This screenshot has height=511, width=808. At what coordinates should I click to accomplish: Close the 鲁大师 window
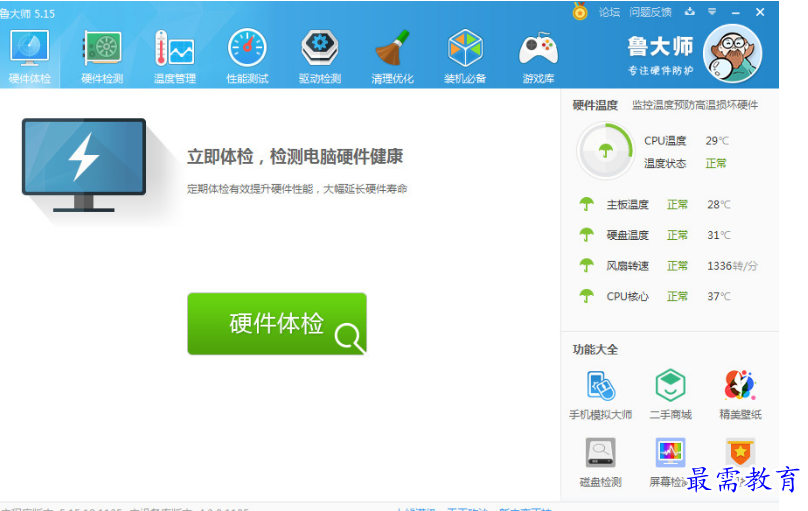pyautogui.click(x=760, y=12)
